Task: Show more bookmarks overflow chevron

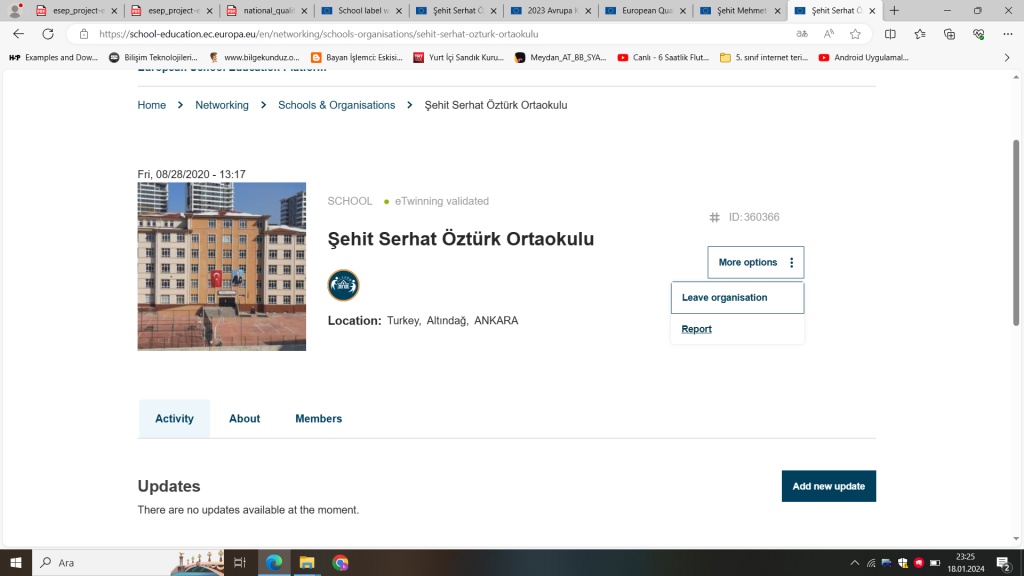Action: [x=1007, y=57]
